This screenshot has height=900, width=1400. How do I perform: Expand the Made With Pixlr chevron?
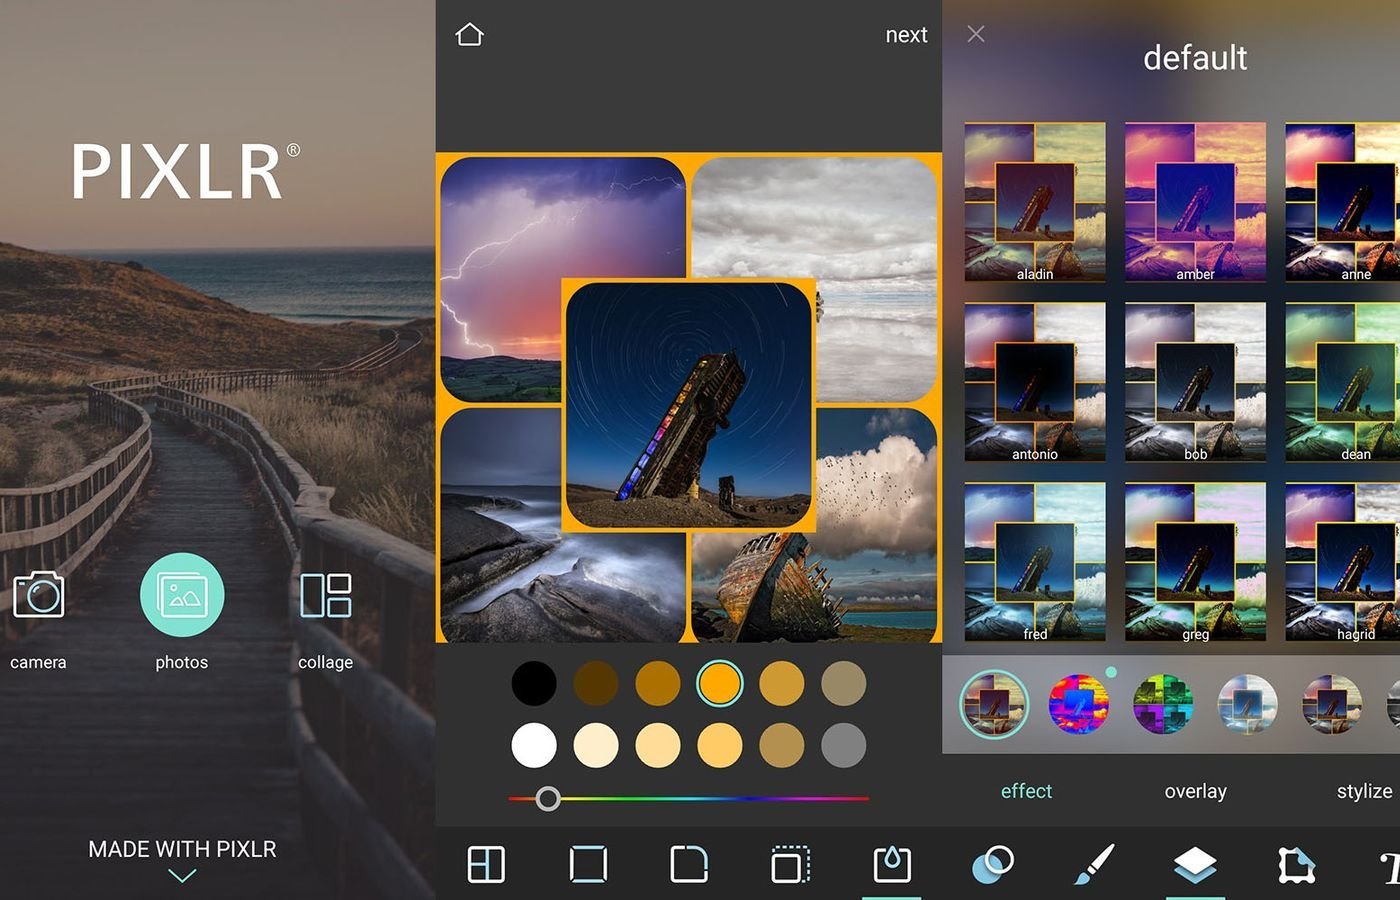[x=182, y=876]
